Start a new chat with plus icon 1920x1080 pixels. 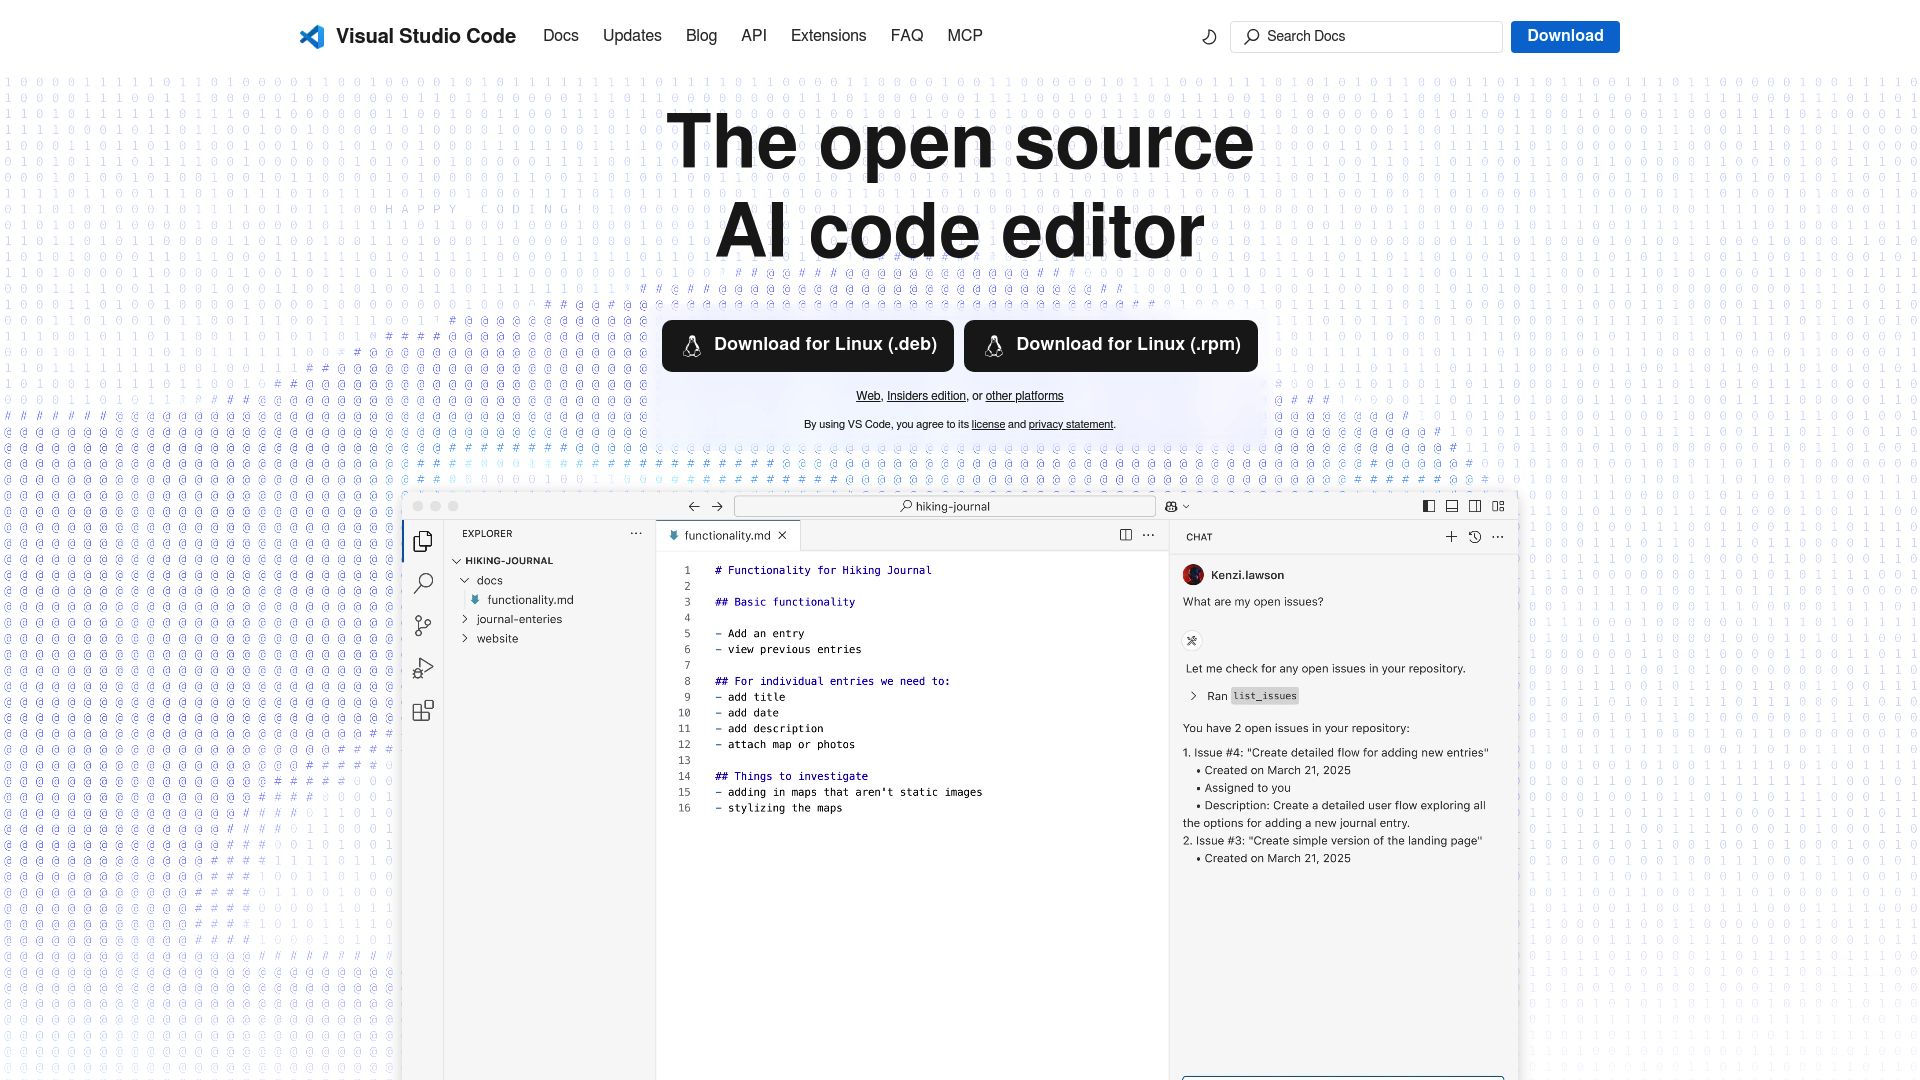tap(1451, 537)
